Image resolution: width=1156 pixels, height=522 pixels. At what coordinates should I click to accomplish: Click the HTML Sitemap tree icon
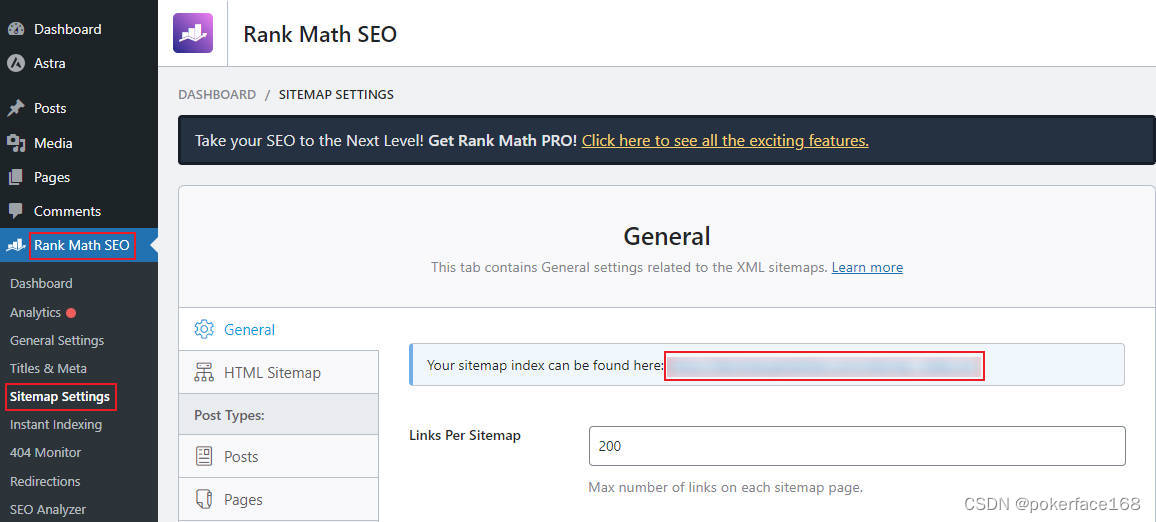(x=204, y=373)
